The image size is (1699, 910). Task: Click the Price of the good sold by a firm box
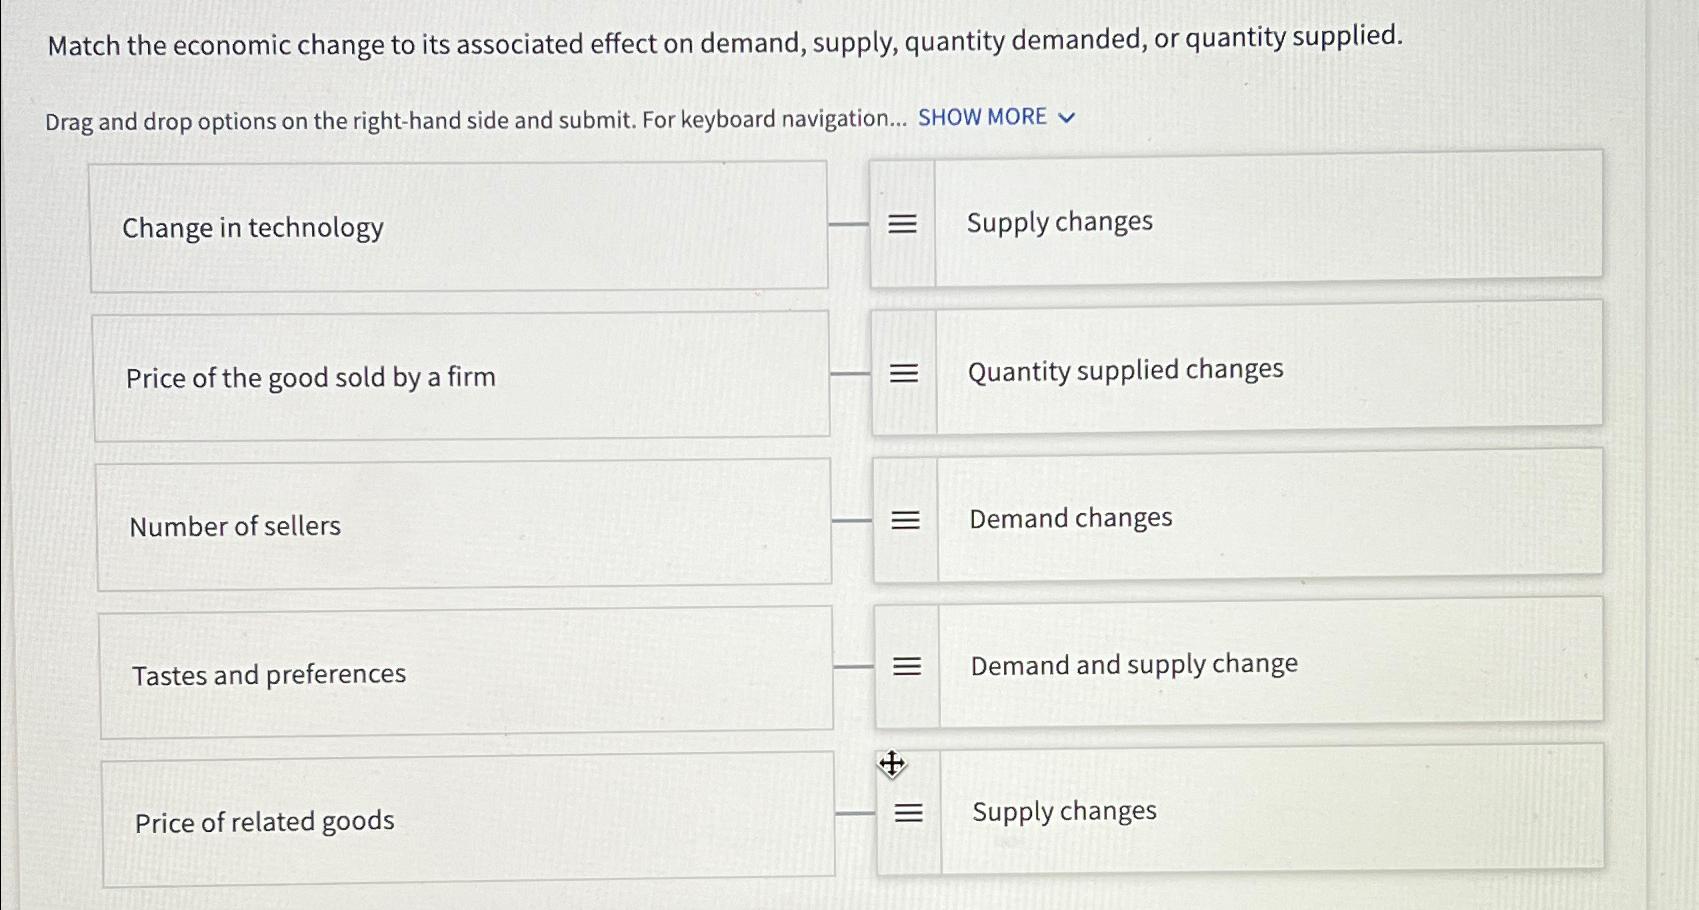(x=460, y=376)
